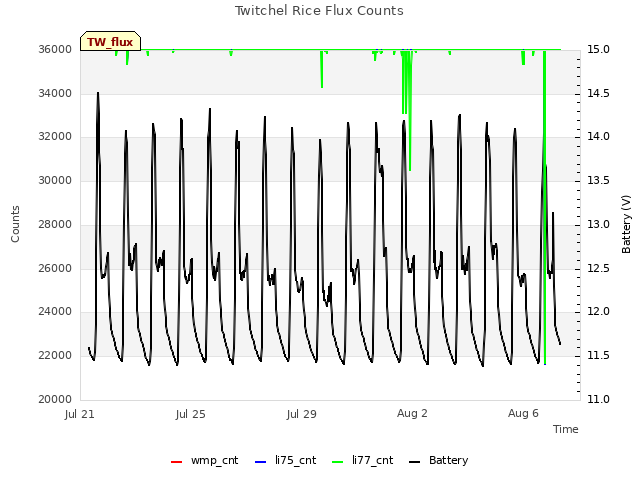Click the 11.5 Battery axis tick label
This screenshot has width=640, height=480.
coord(598,356)
